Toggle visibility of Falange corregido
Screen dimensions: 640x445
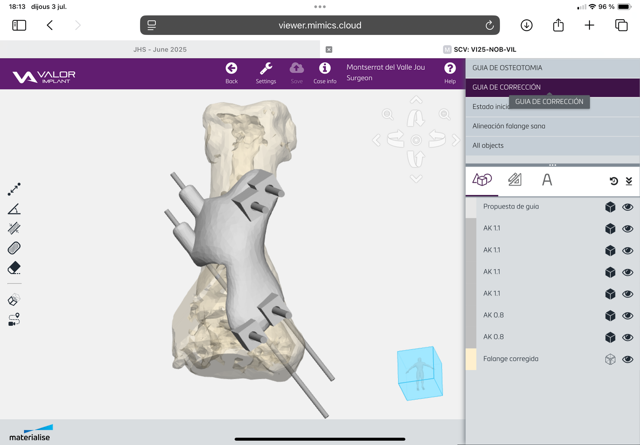[628, 359]
